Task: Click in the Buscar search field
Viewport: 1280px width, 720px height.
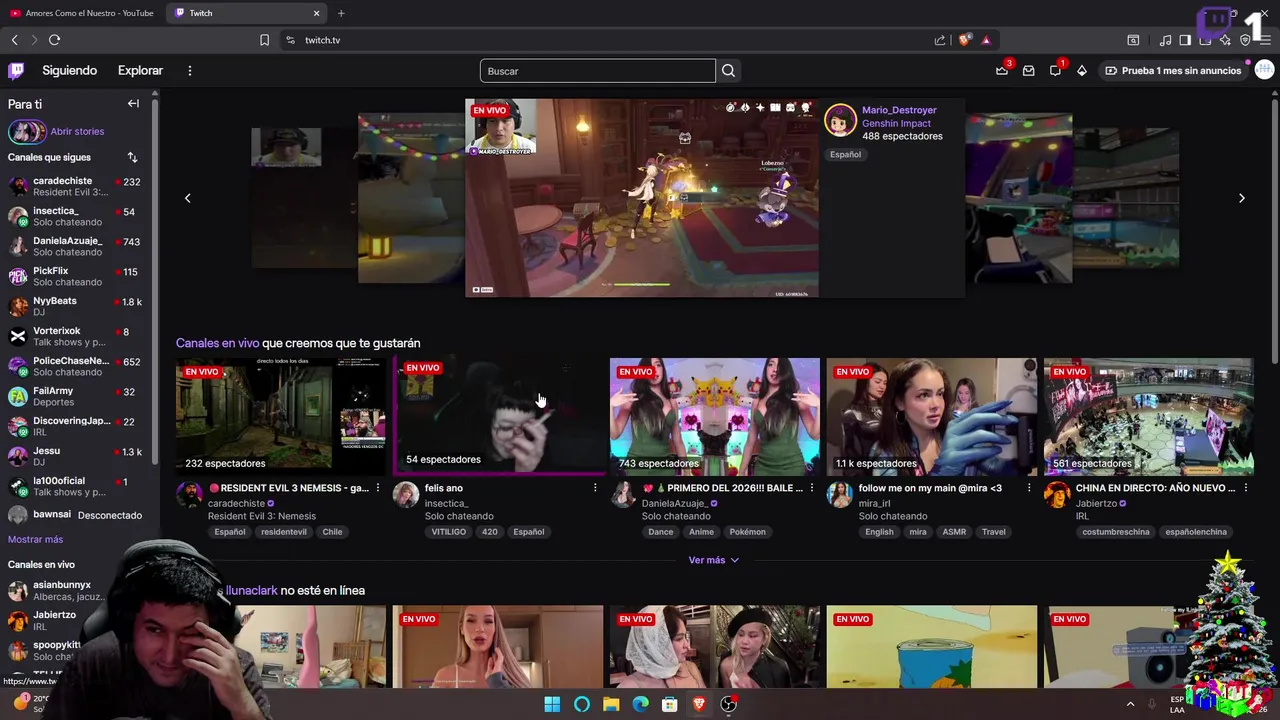Action: pyautogui.click(x=597, y=71)
